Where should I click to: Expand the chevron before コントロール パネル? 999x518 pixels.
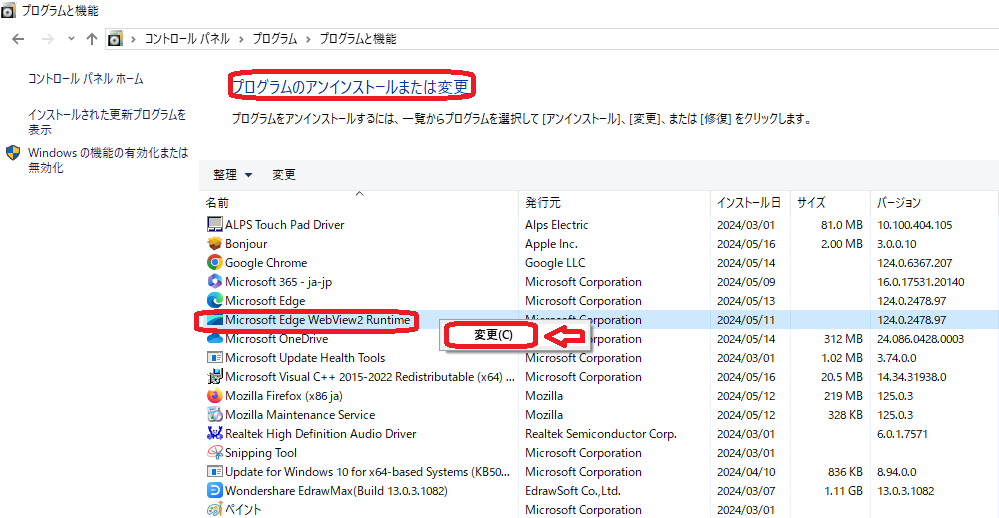pos(133,39)
